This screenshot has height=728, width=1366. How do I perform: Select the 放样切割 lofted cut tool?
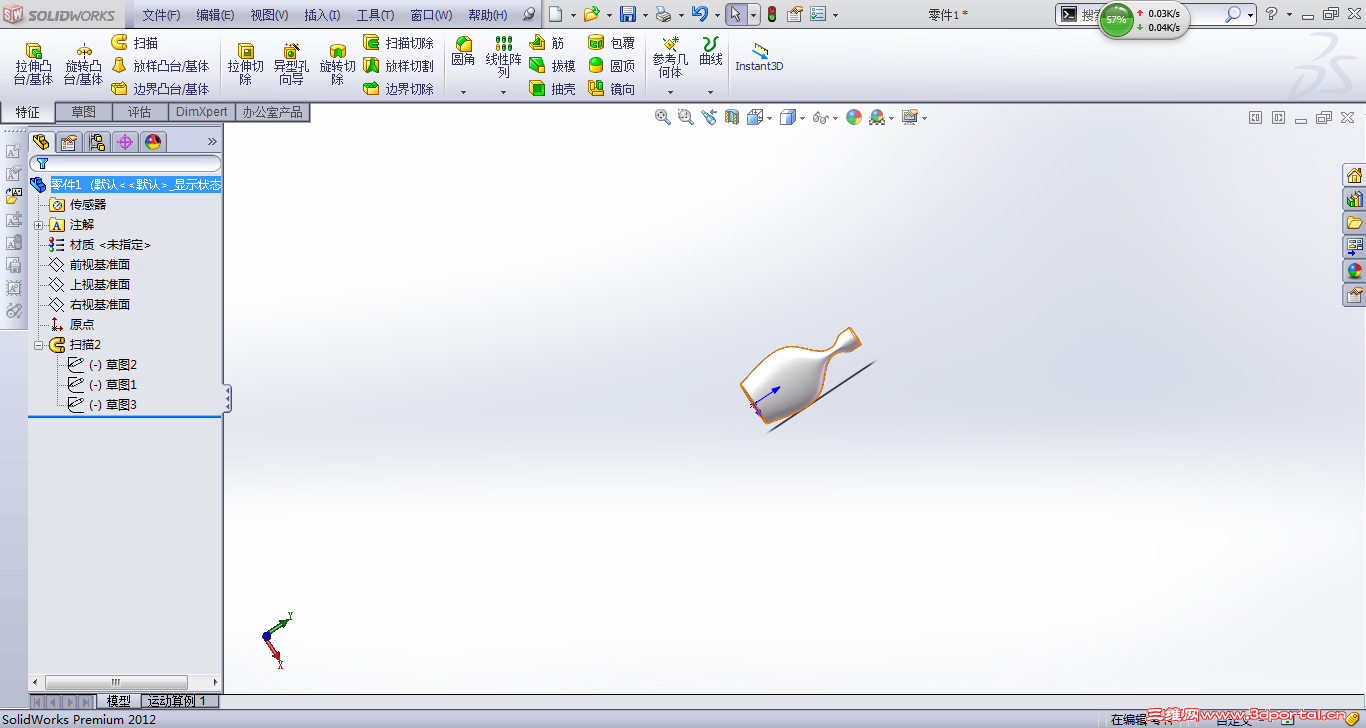pyautogui.click(x=398, y=66)
